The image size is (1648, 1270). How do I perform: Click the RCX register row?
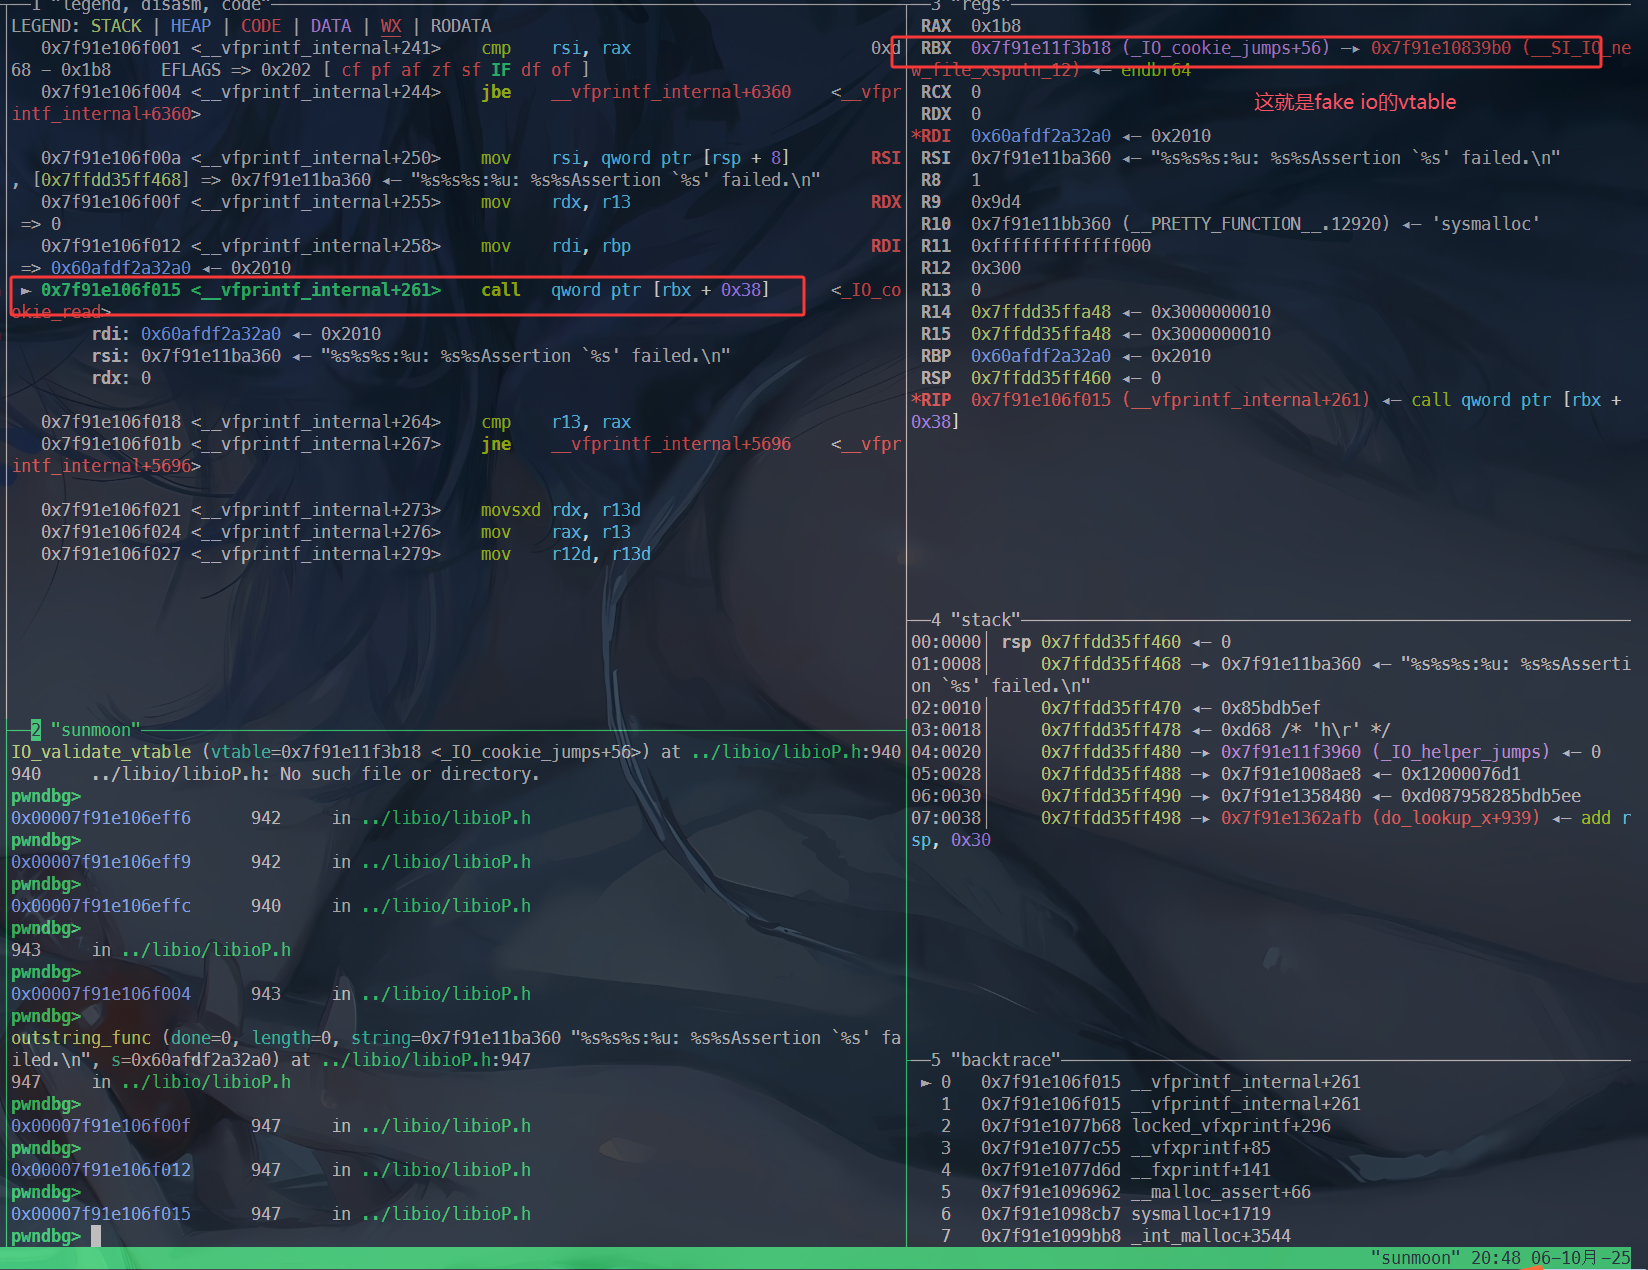951,92
